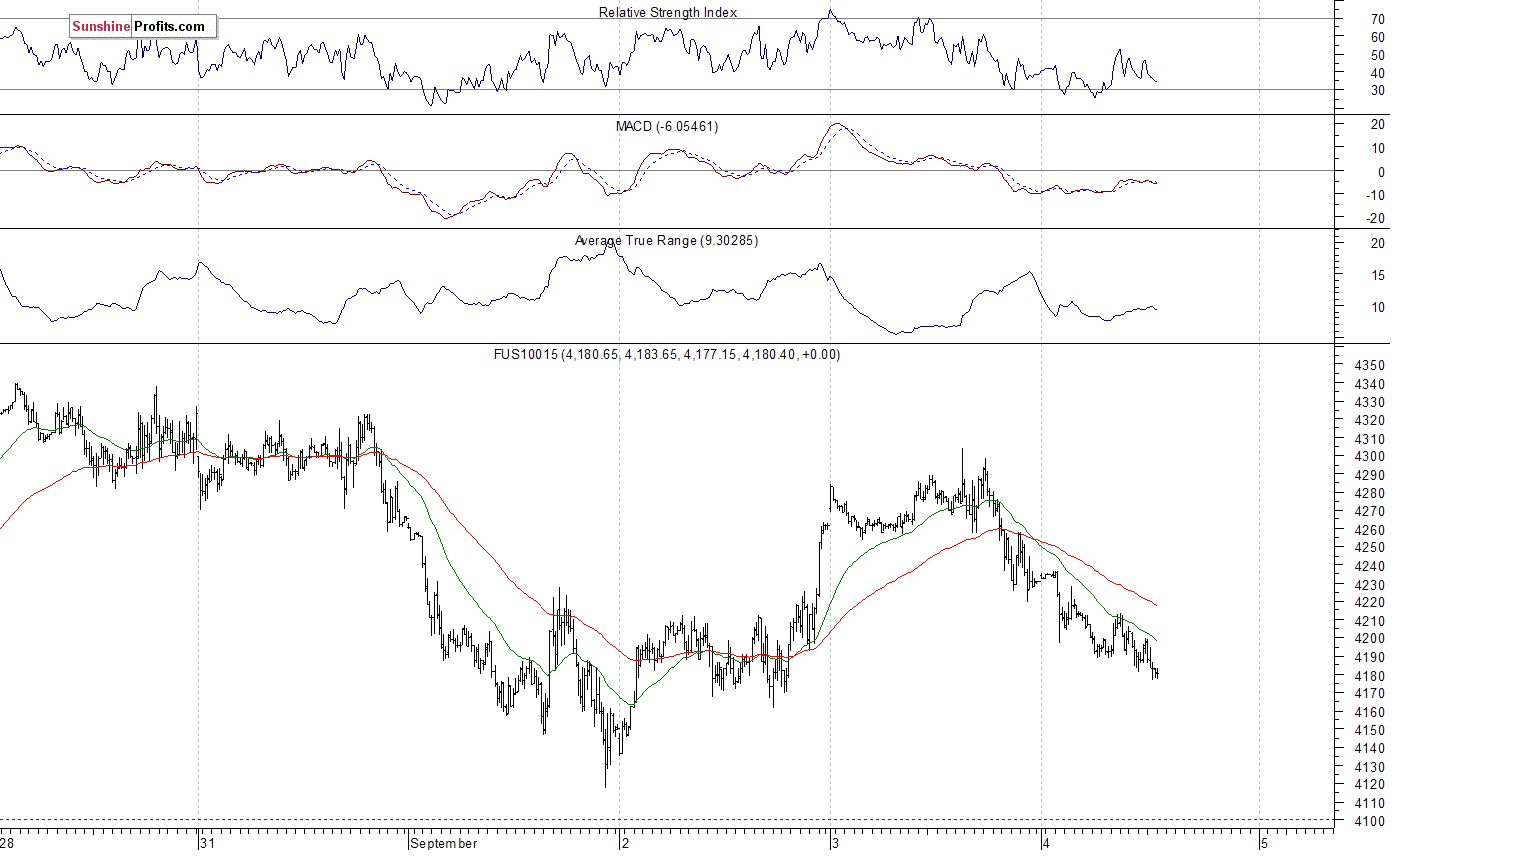Click the 40 level on RSI axis
This screenshot has width=1536, height=864.
tap(1378, 73)
